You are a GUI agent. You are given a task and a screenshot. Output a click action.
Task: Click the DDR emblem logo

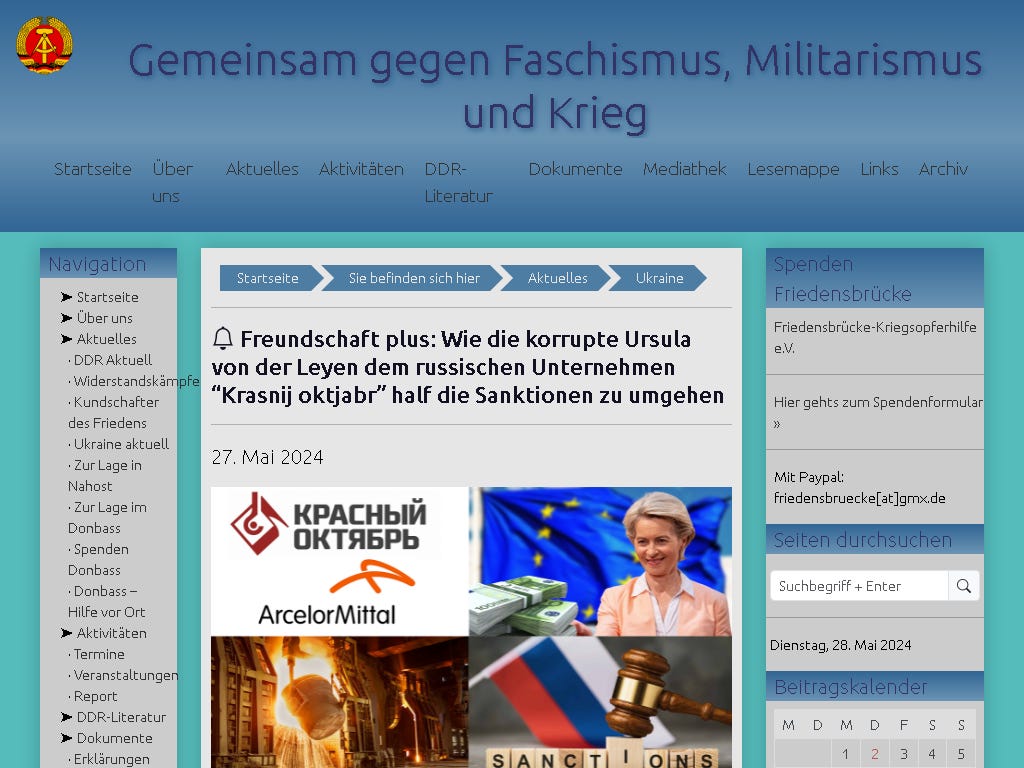click(x=44, y=45)
